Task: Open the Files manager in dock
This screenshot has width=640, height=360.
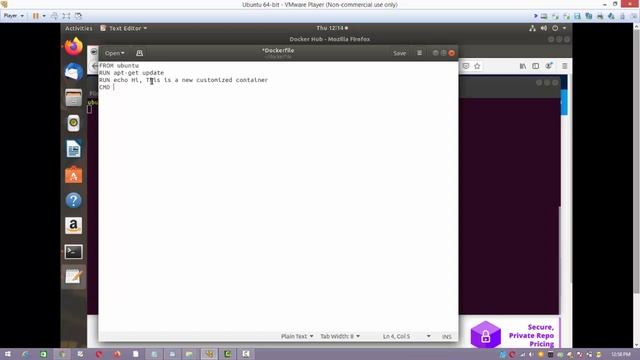Action: tap(73, 98)
